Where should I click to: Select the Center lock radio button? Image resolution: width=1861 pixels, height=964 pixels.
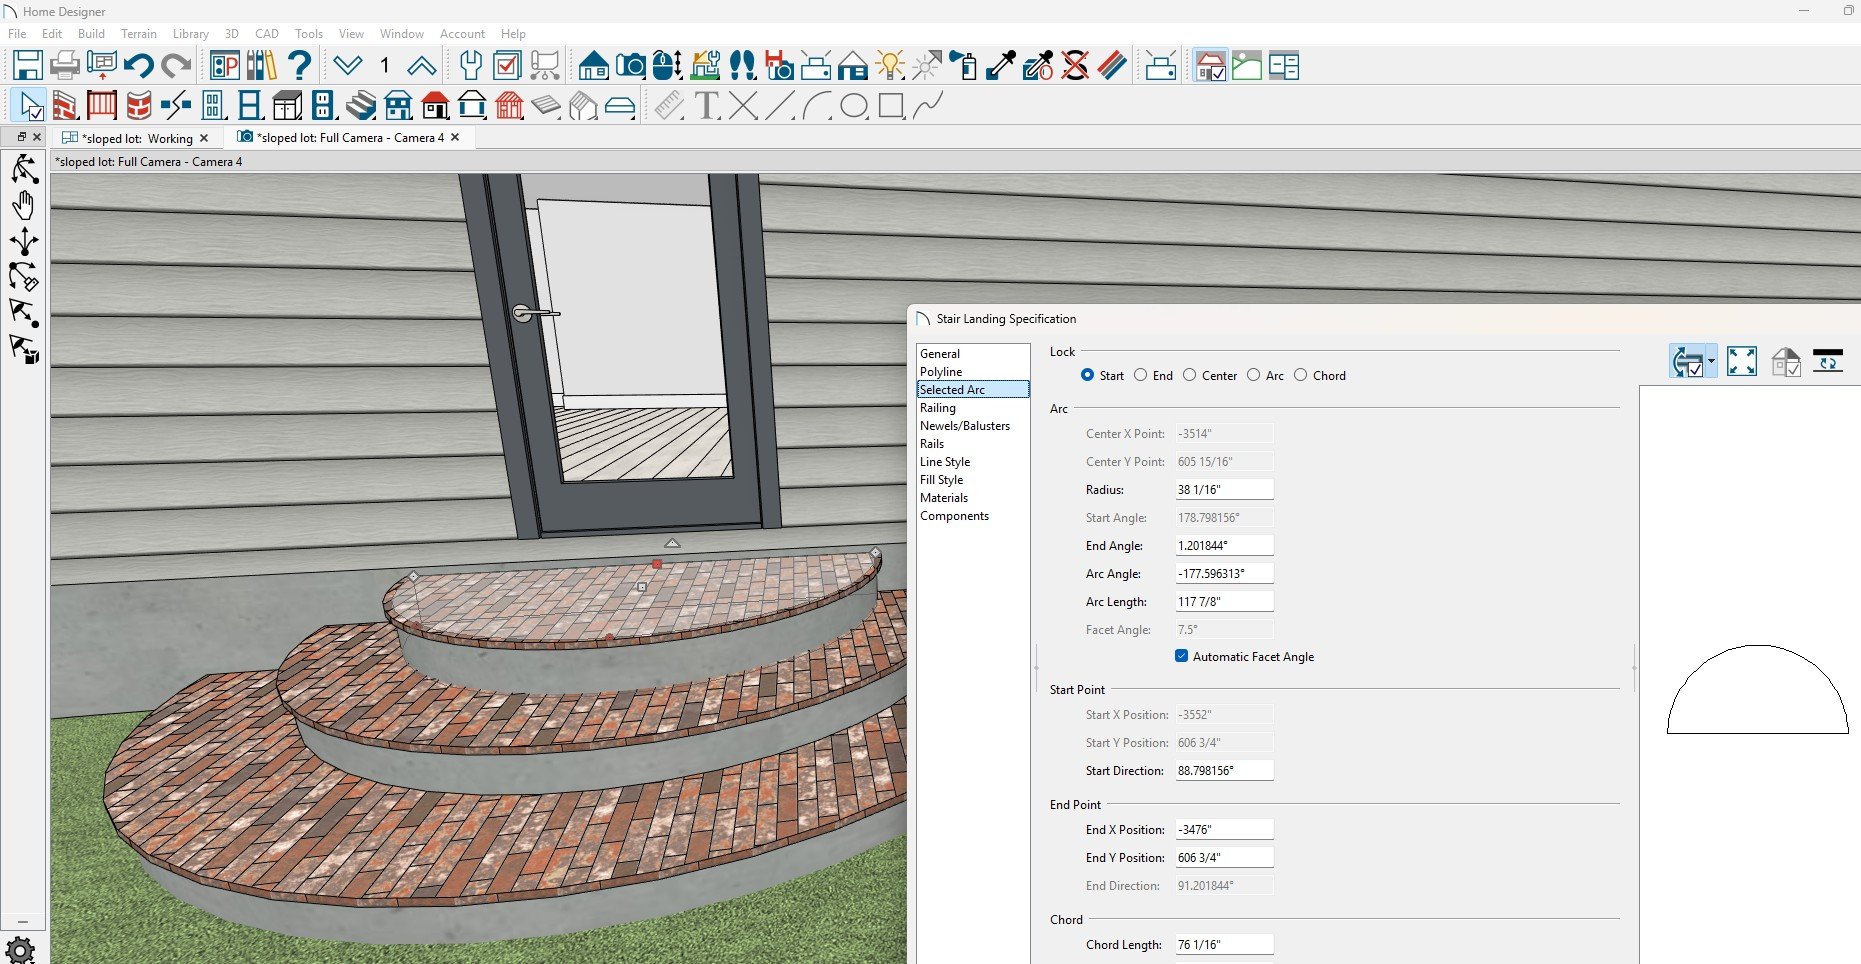[x=1189, y=375]
